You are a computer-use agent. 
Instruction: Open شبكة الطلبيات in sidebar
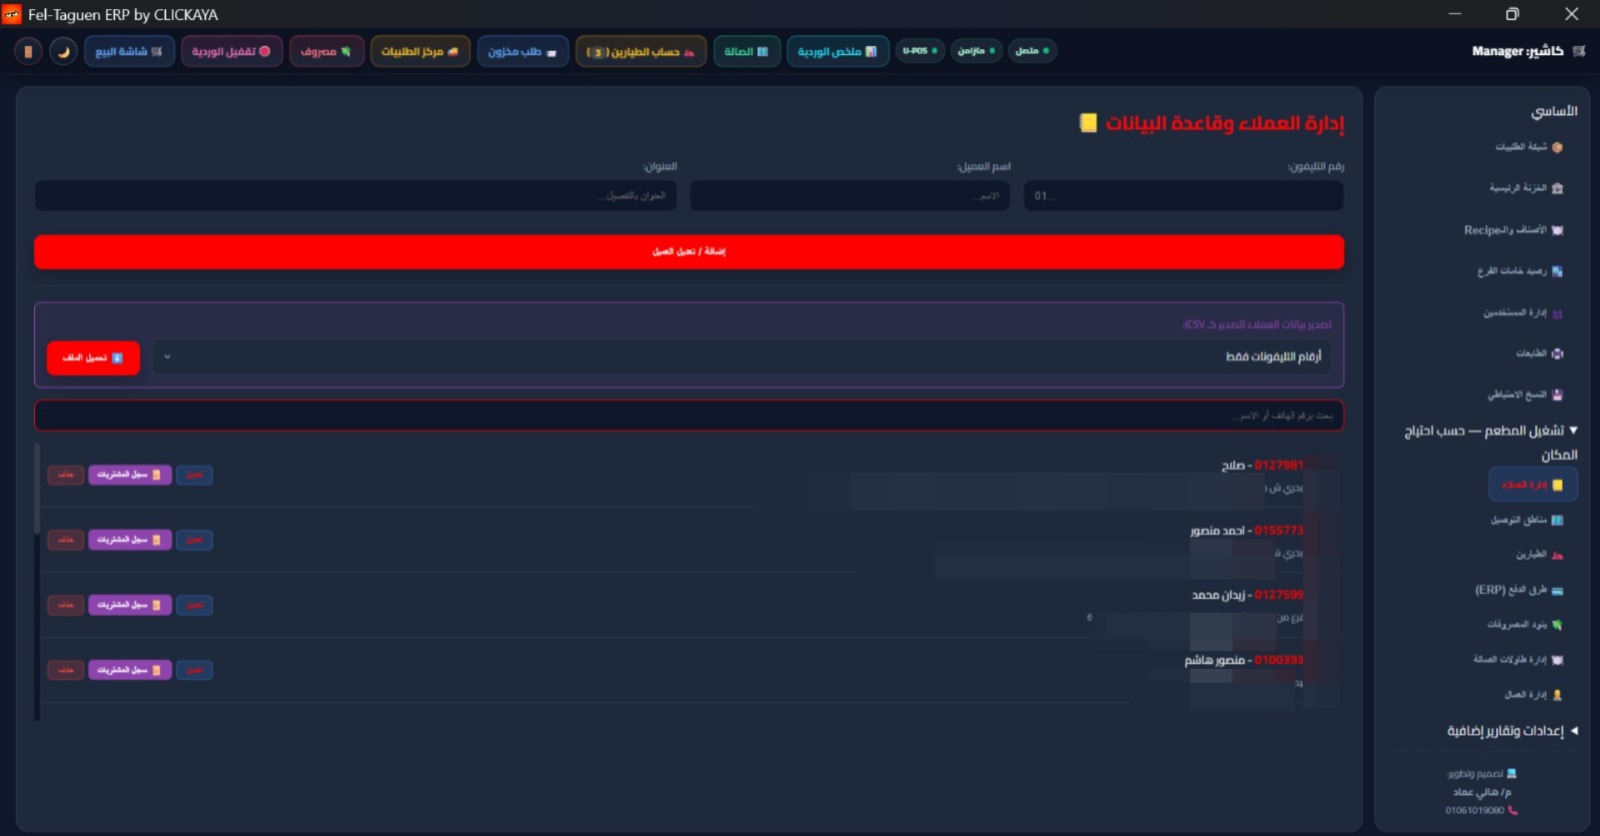[1528, 147]
